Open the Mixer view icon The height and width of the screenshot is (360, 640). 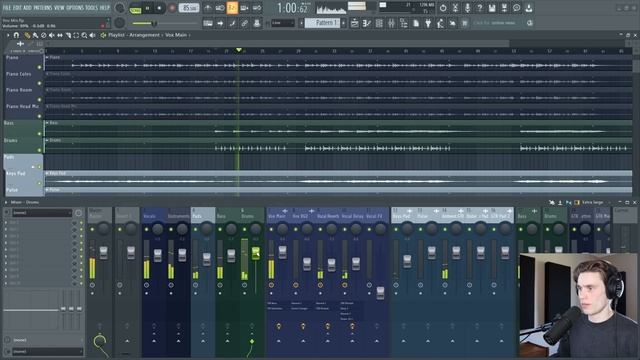pyautogui.click(x=391, y=23)
